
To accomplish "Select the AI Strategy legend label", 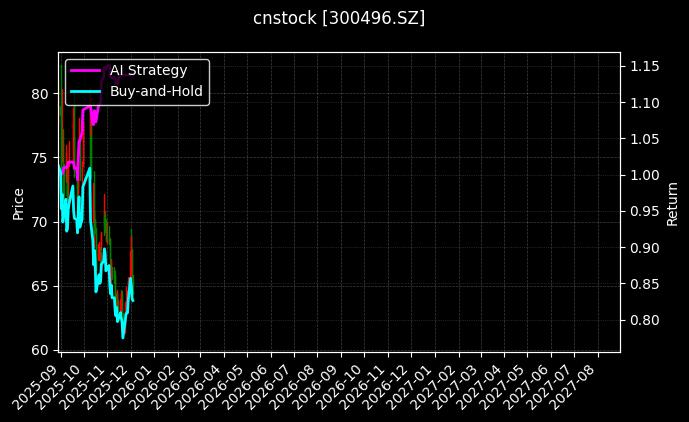I will pos(148,70).
